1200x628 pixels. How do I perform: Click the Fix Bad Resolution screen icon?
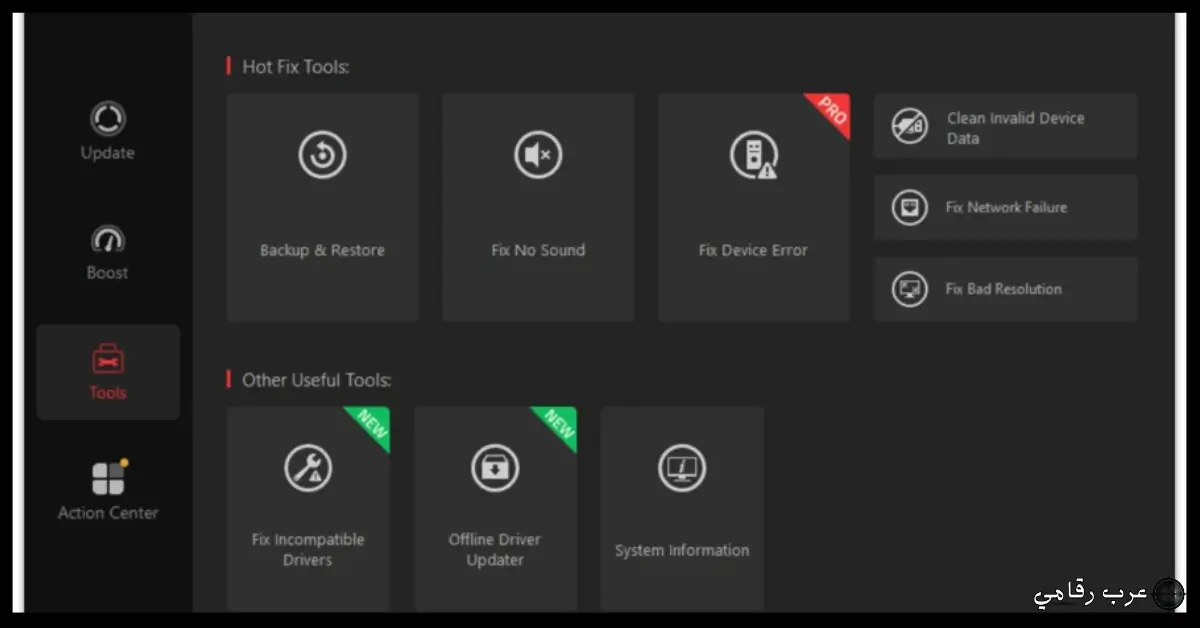tap(910, 288)
